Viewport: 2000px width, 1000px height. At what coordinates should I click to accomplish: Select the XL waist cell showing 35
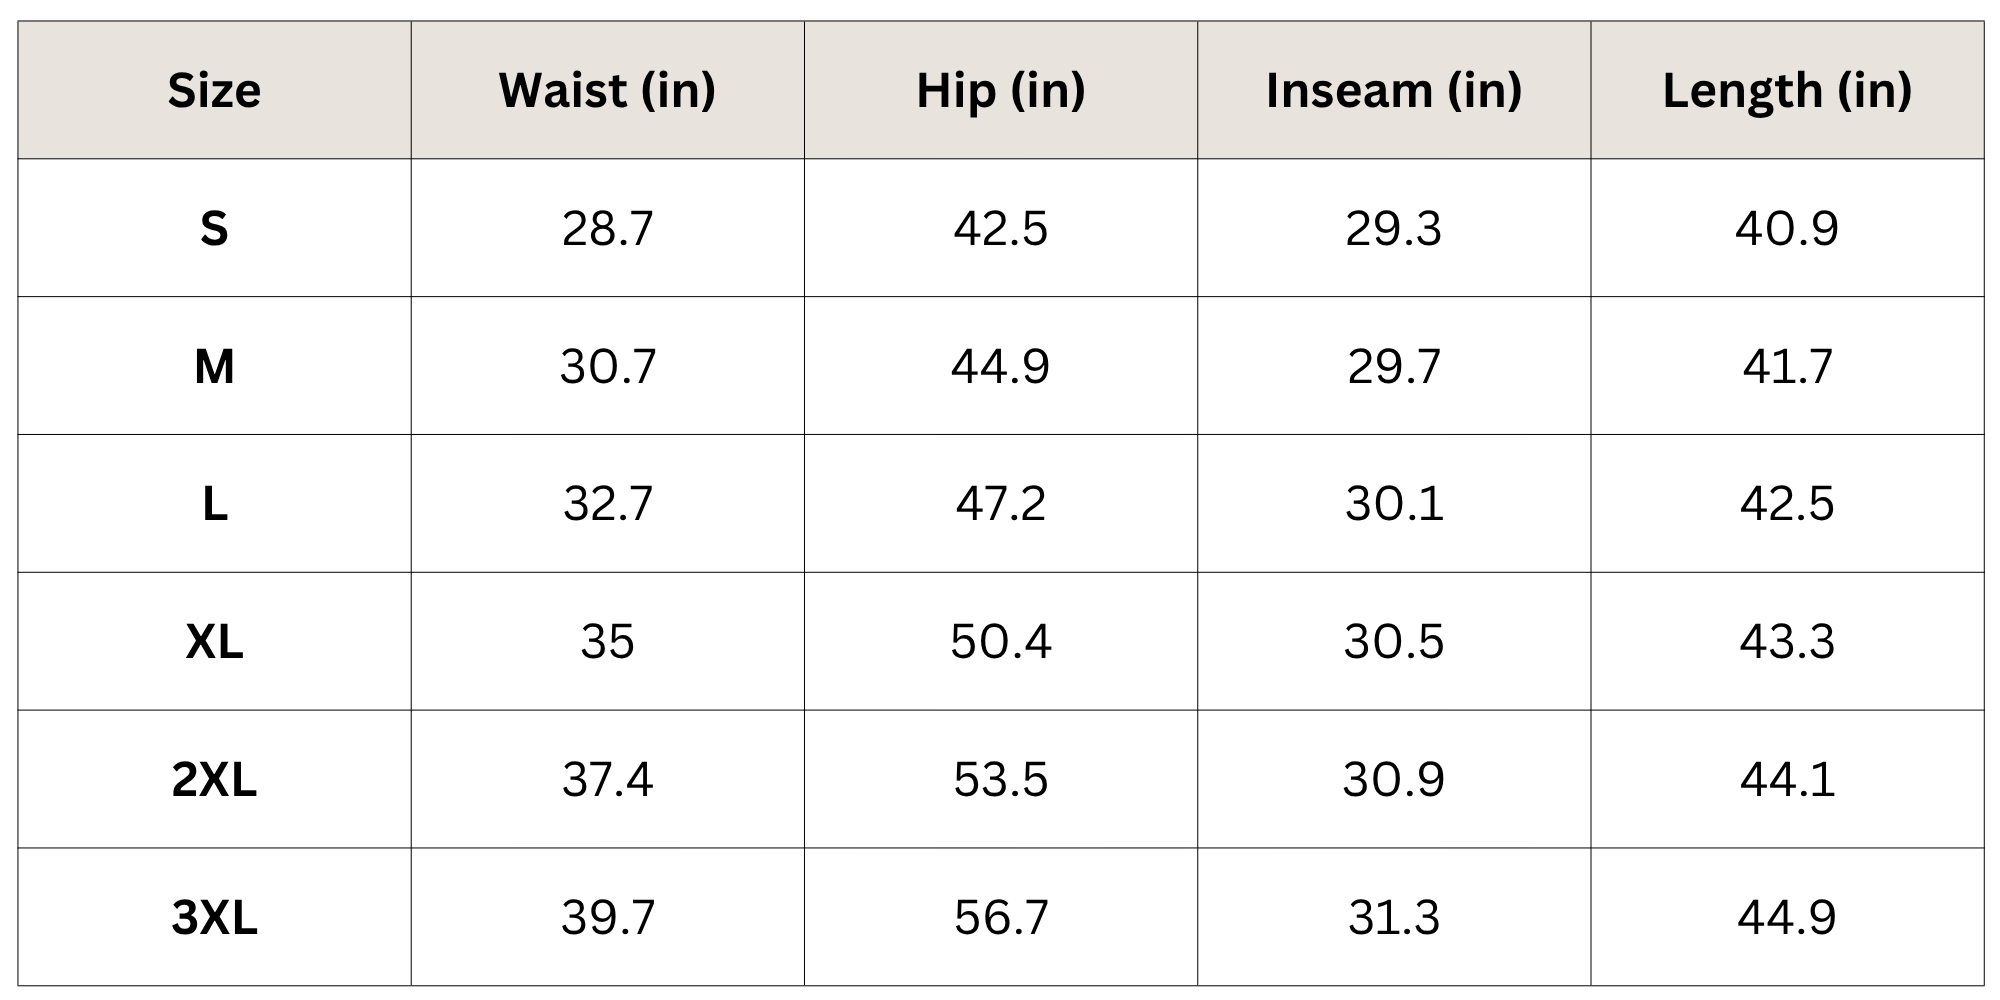click(x=607, y=641)
